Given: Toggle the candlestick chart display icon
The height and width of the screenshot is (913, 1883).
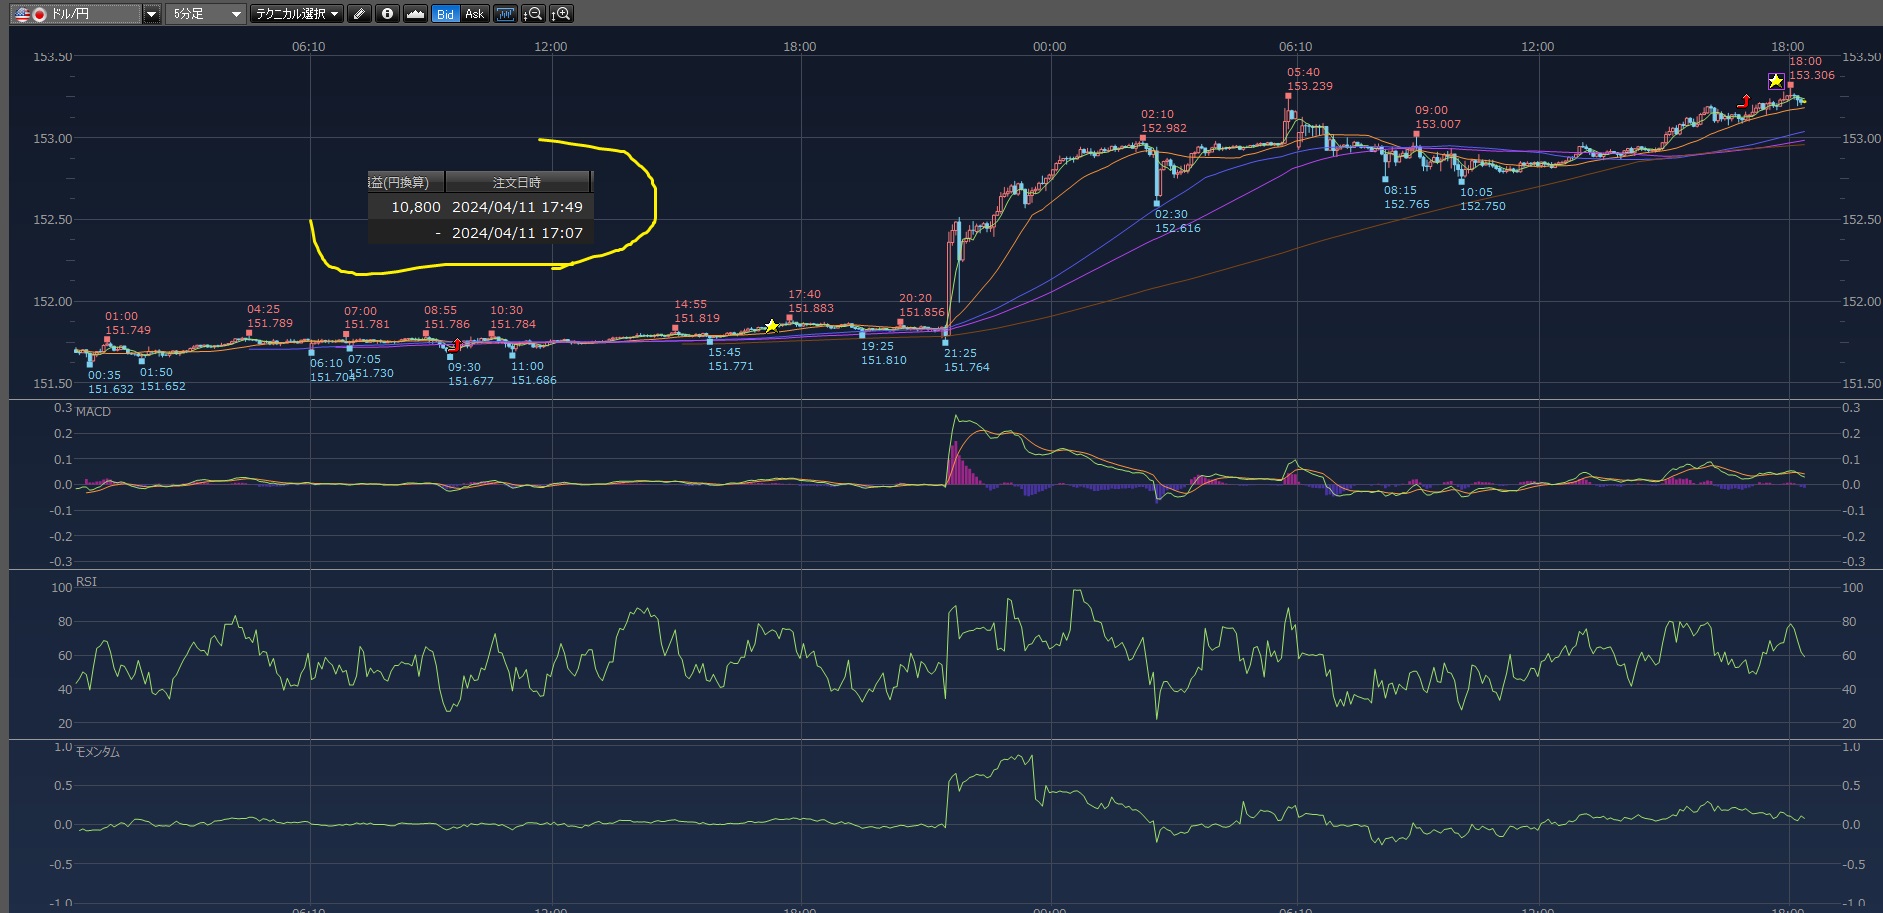Looking at the screenshot, I should pos(505,14).
